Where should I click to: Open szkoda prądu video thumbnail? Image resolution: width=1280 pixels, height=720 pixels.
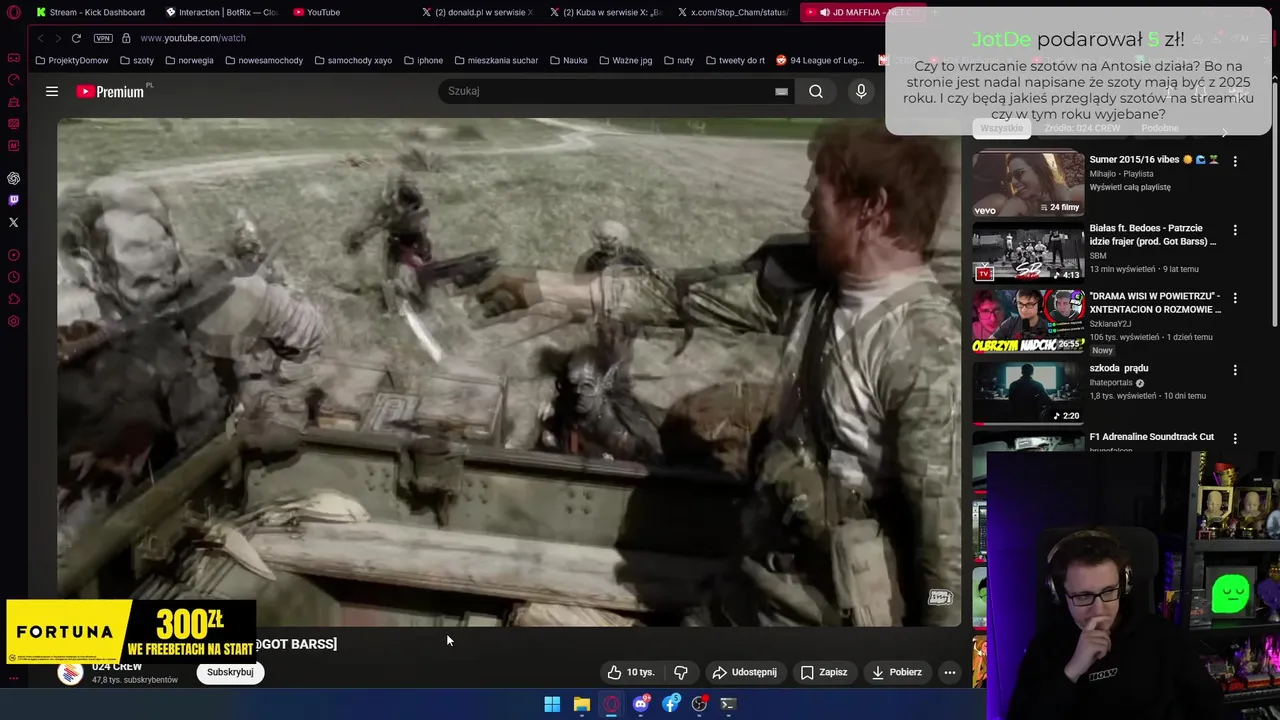pos(1028,392)
